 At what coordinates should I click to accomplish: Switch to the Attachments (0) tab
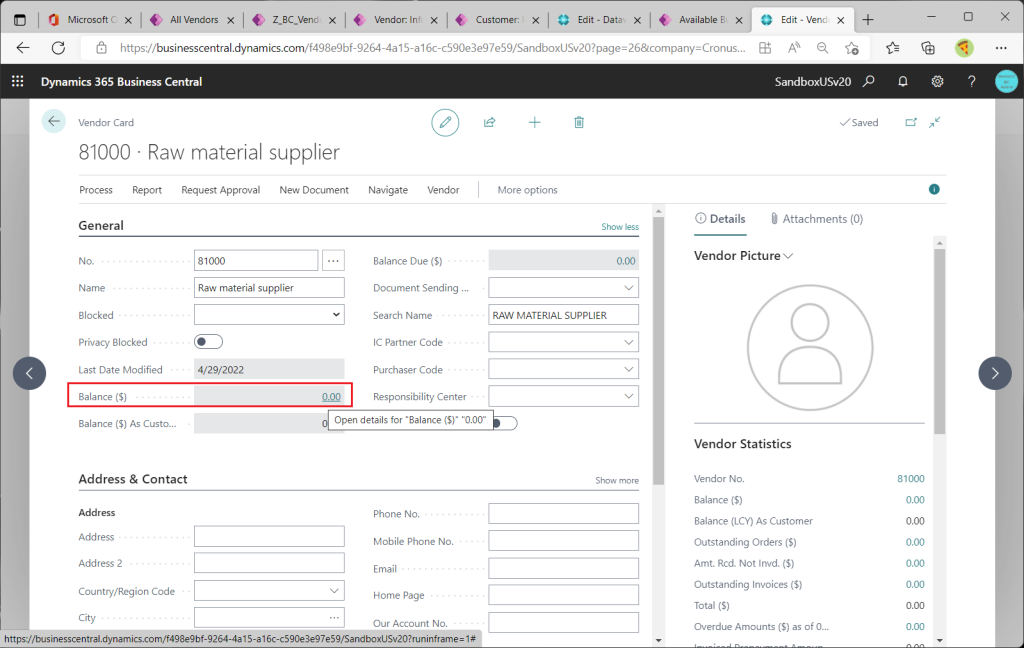pyautogui.click(x=816, y=219)
